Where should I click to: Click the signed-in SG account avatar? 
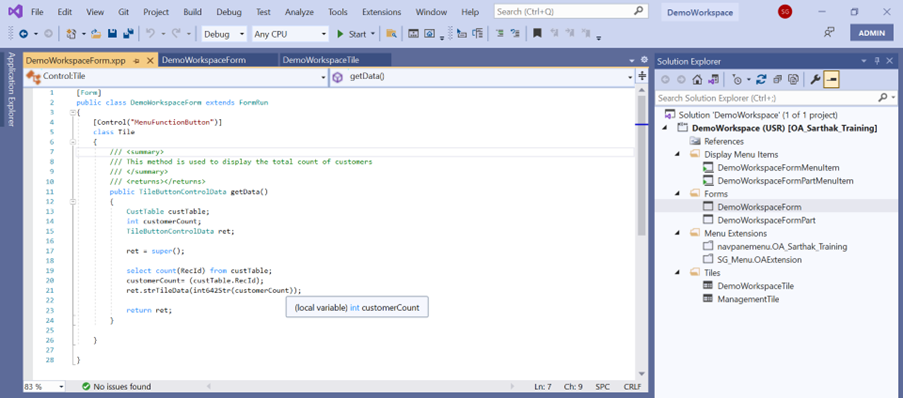tap(784, 12)
